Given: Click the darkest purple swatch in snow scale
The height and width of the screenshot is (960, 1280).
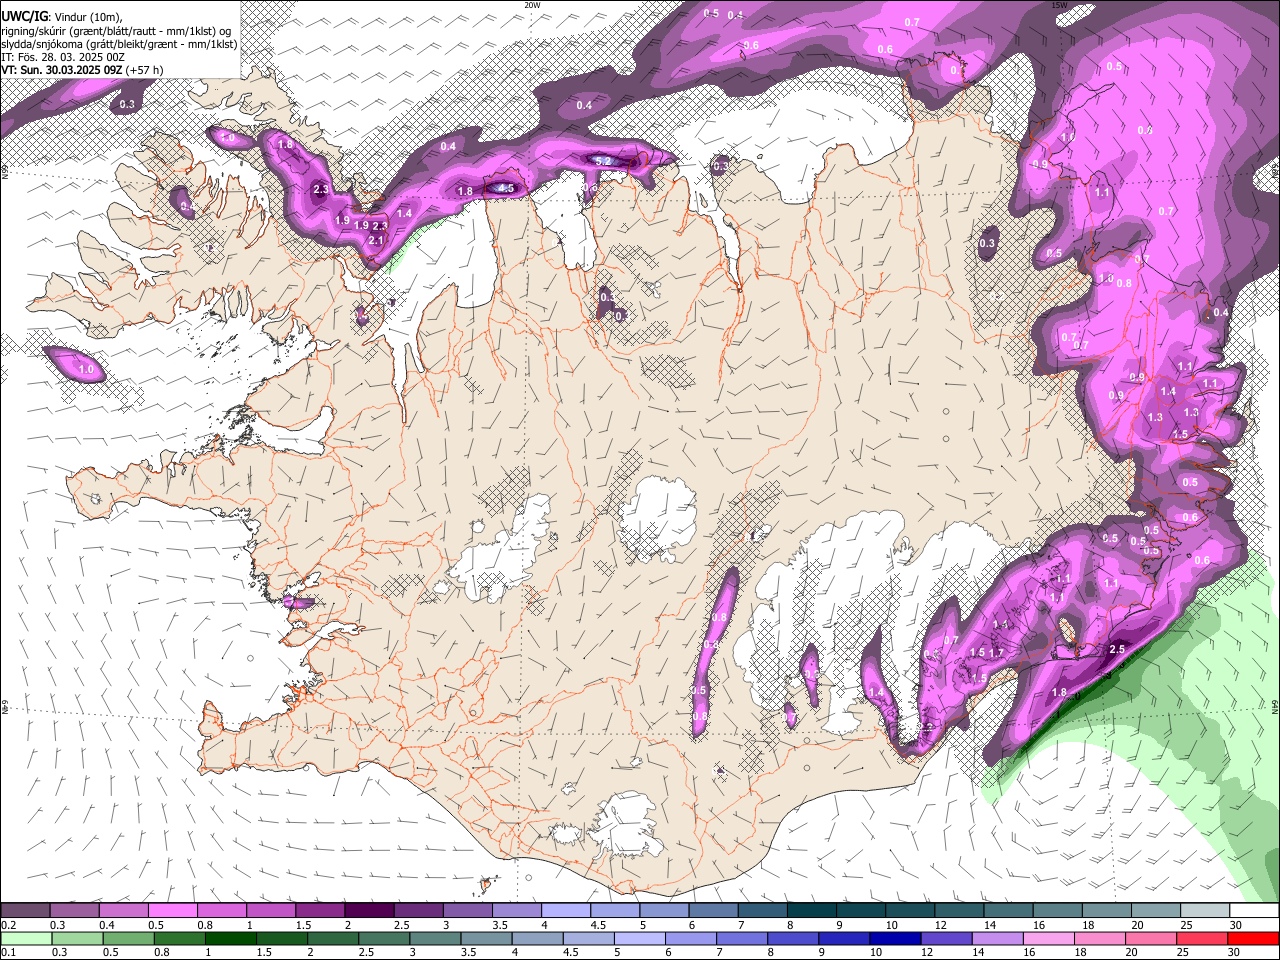Looking at the screenshot, I should point(369,910).
